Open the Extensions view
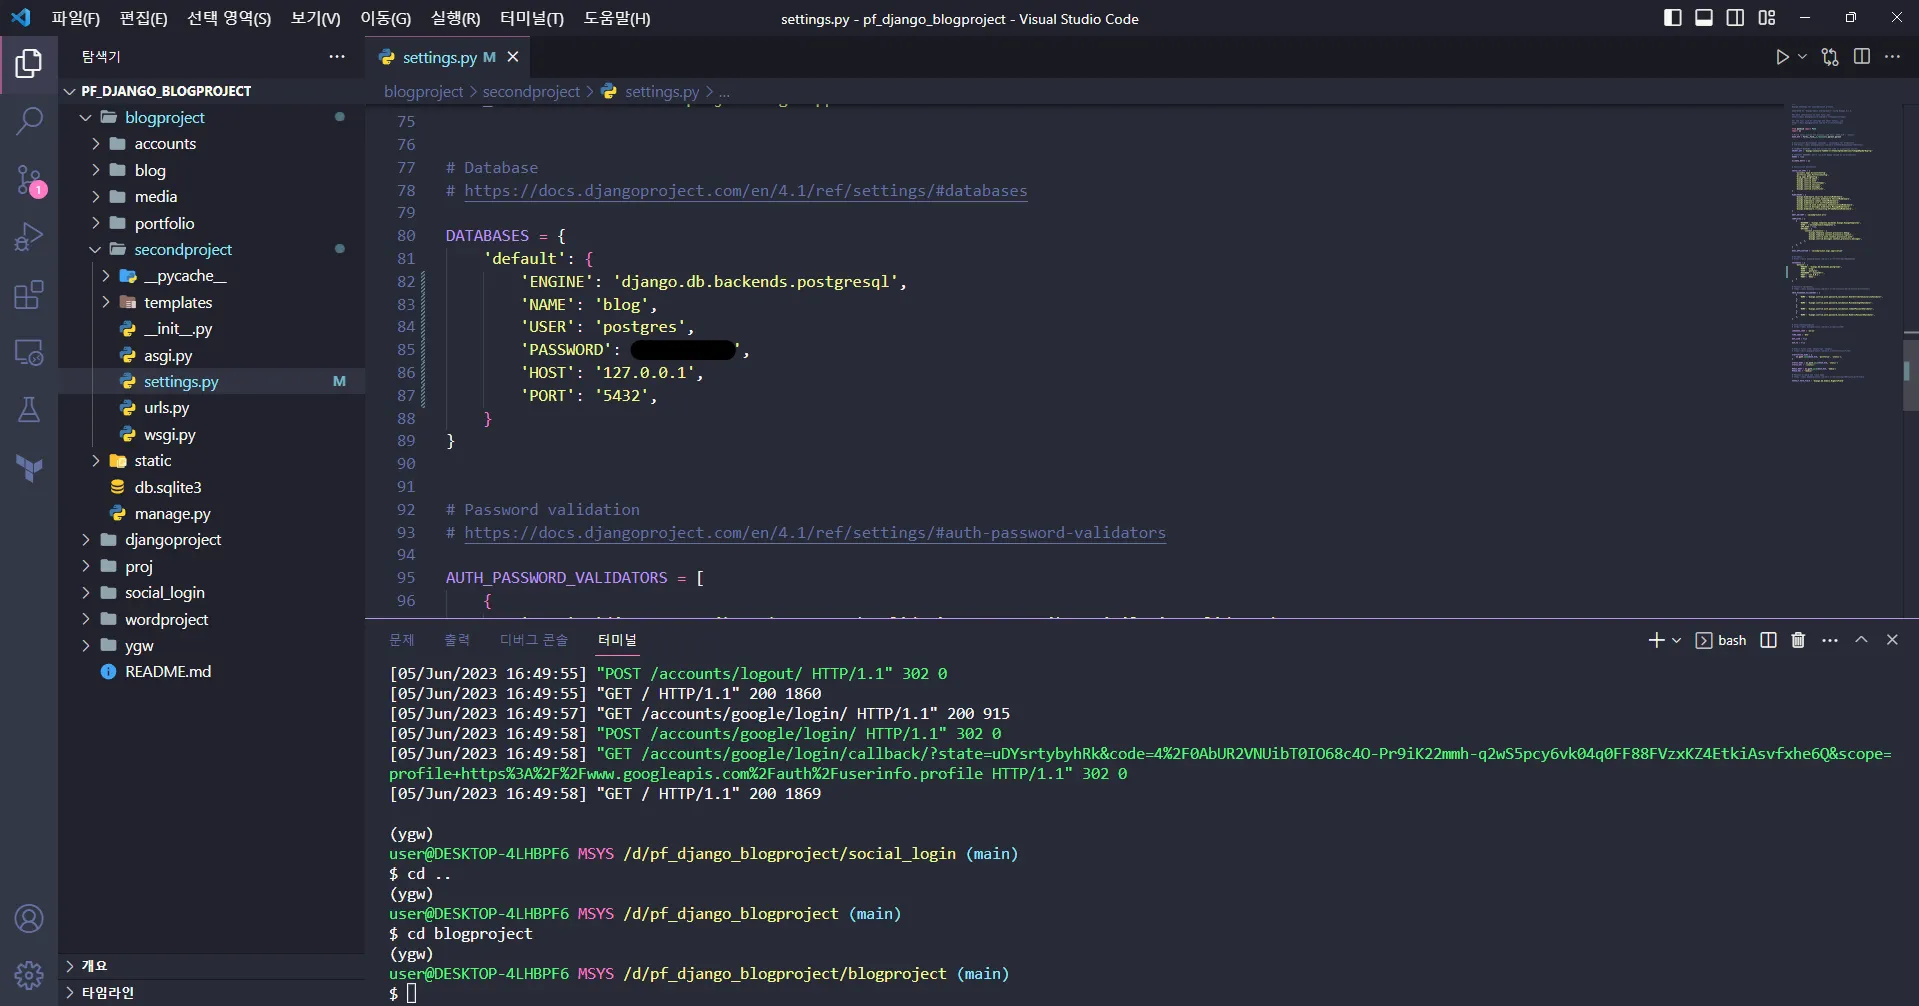1919x1006 pixels. pyautogui.click(x=29, y=295)
